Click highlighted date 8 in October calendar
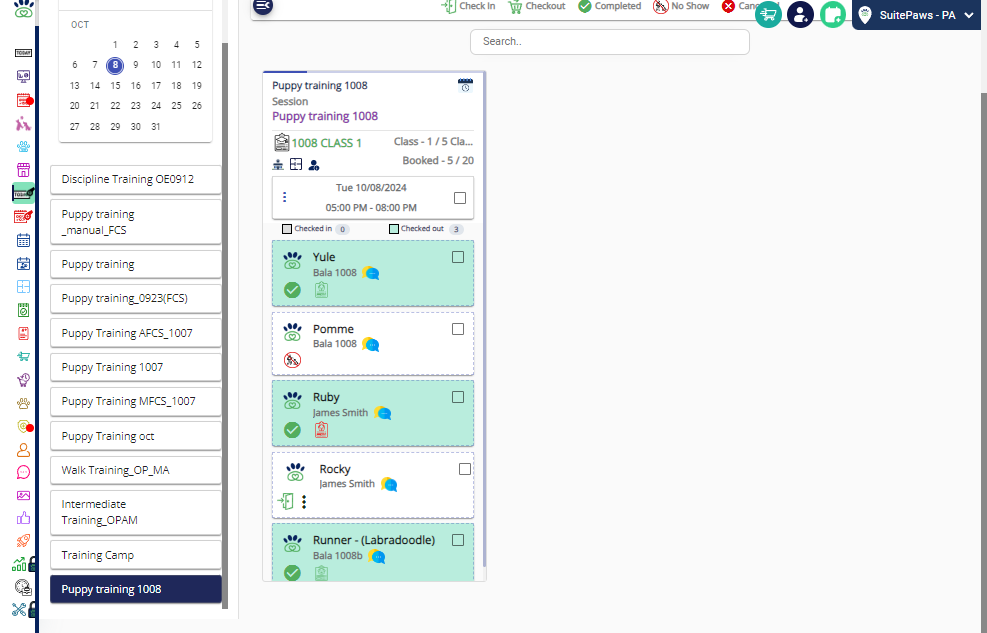Viewport: 987px width, 633px height. tap(115, 65)
